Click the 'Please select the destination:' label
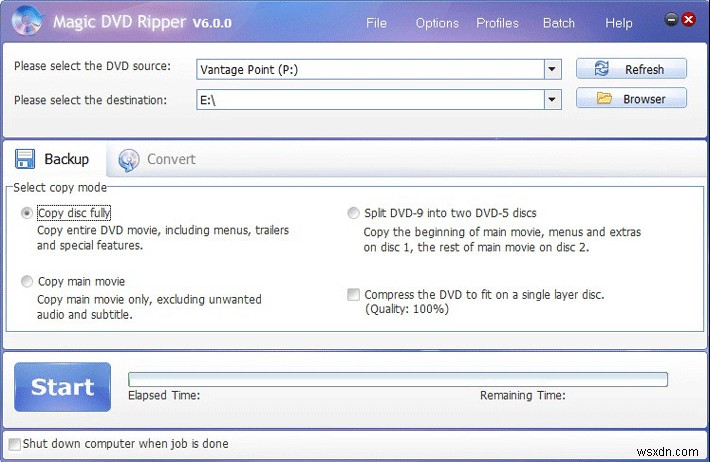Viewport: 710px width, 462px height. coord(91,100)
